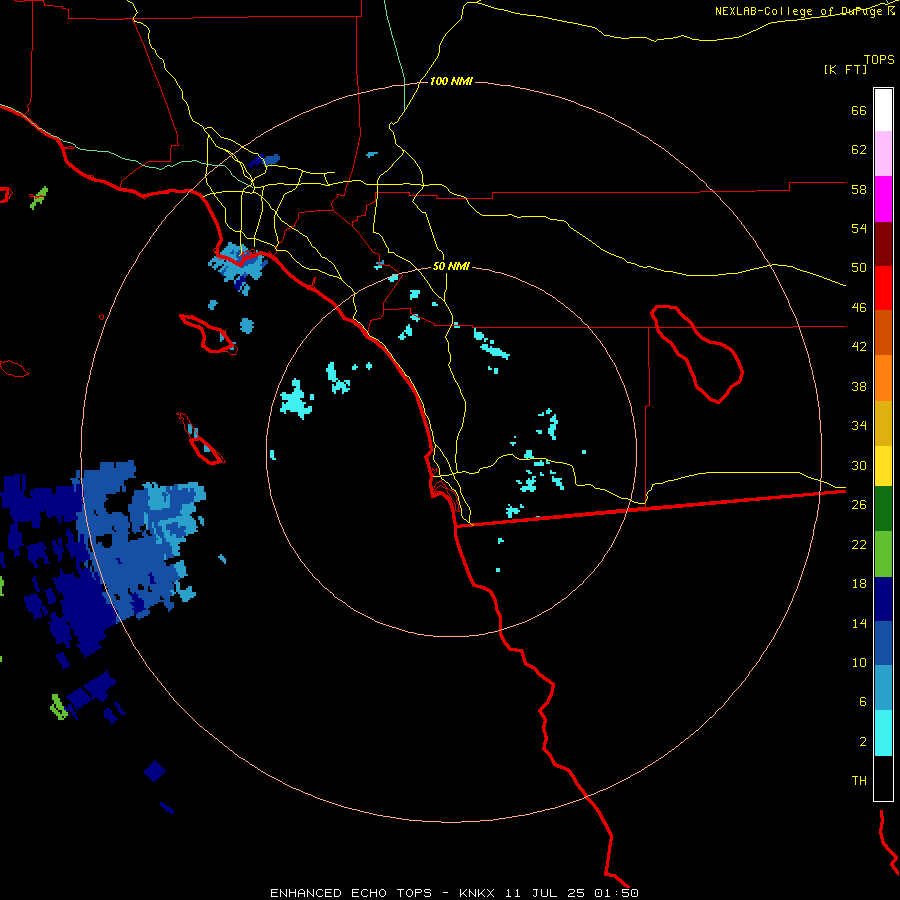Click the legend value 10
This screenshot has width=900, height=900.
tap(859, 662)
